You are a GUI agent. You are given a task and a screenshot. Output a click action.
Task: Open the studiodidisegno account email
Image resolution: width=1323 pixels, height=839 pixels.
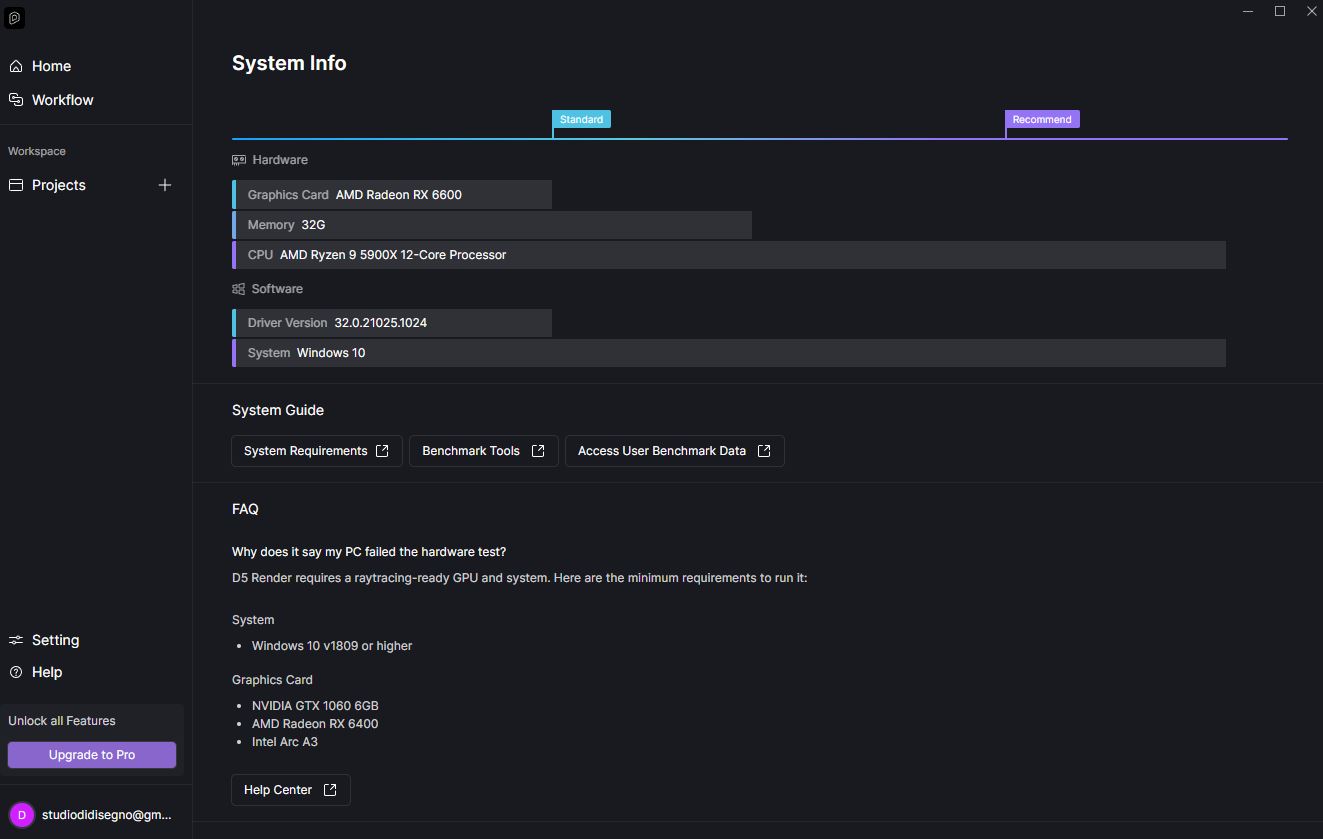(107, 815)
